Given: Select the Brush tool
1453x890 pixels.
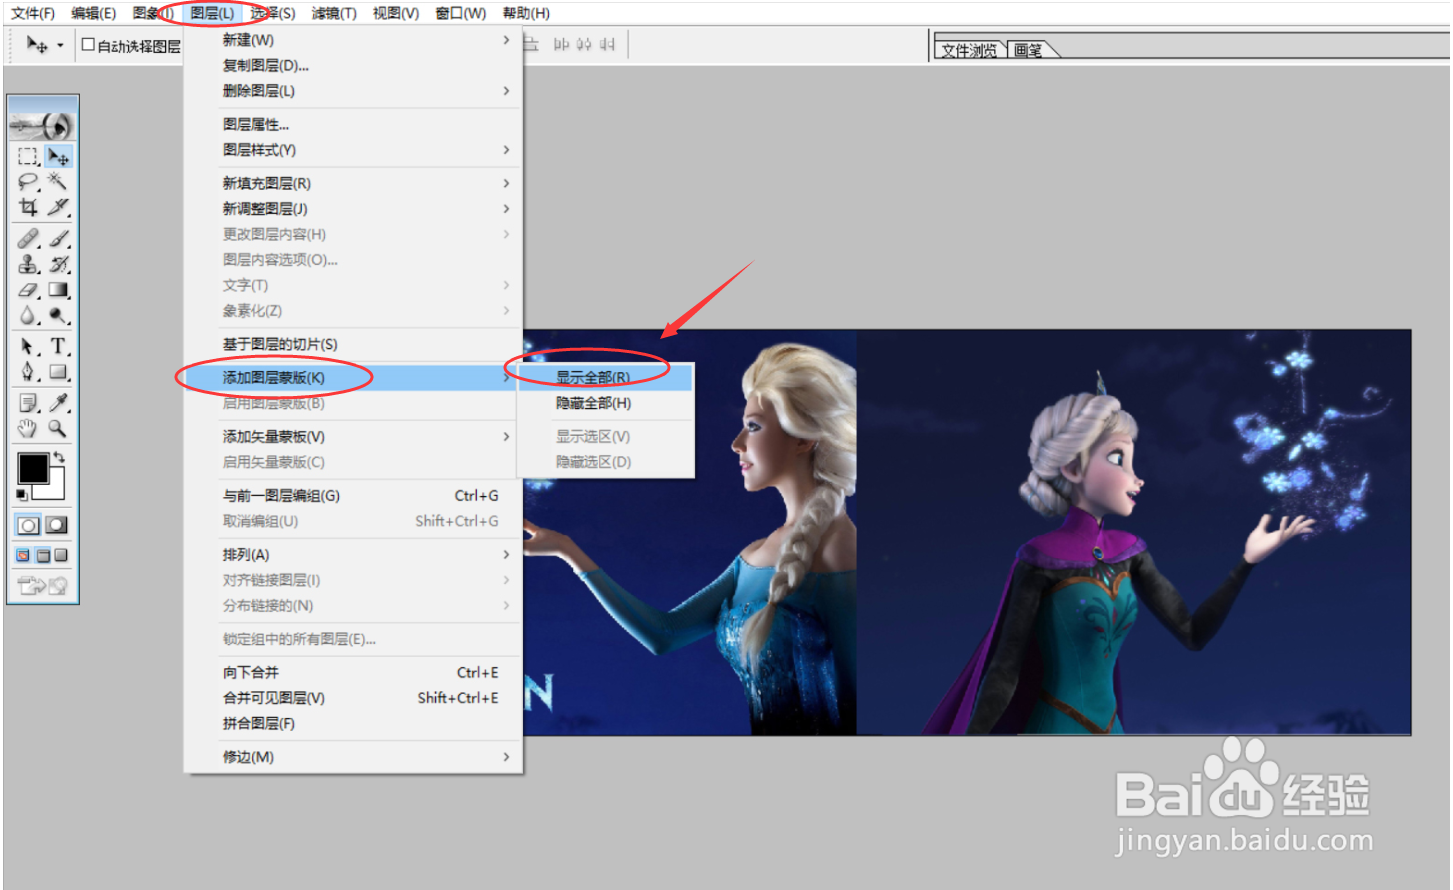Looking at the screenshot, I should point(59,239).
